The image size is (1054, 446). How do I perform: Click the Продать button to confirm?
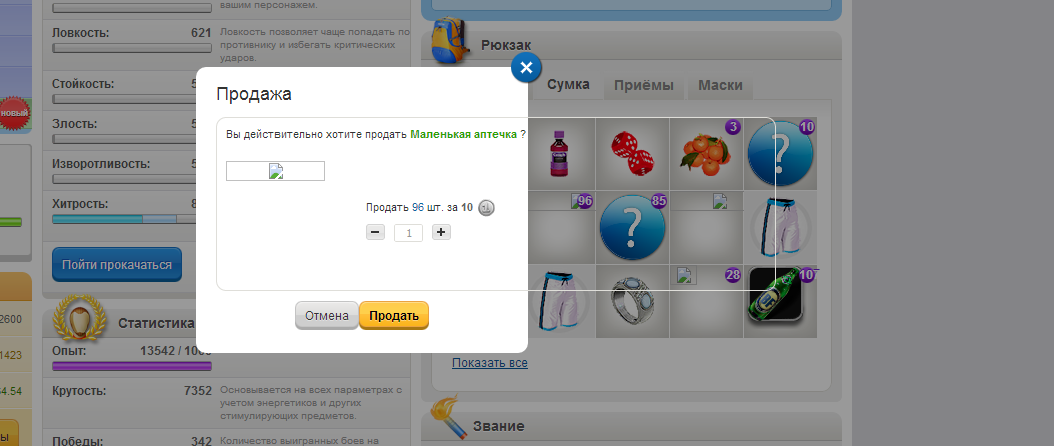(x=394, y=316)
